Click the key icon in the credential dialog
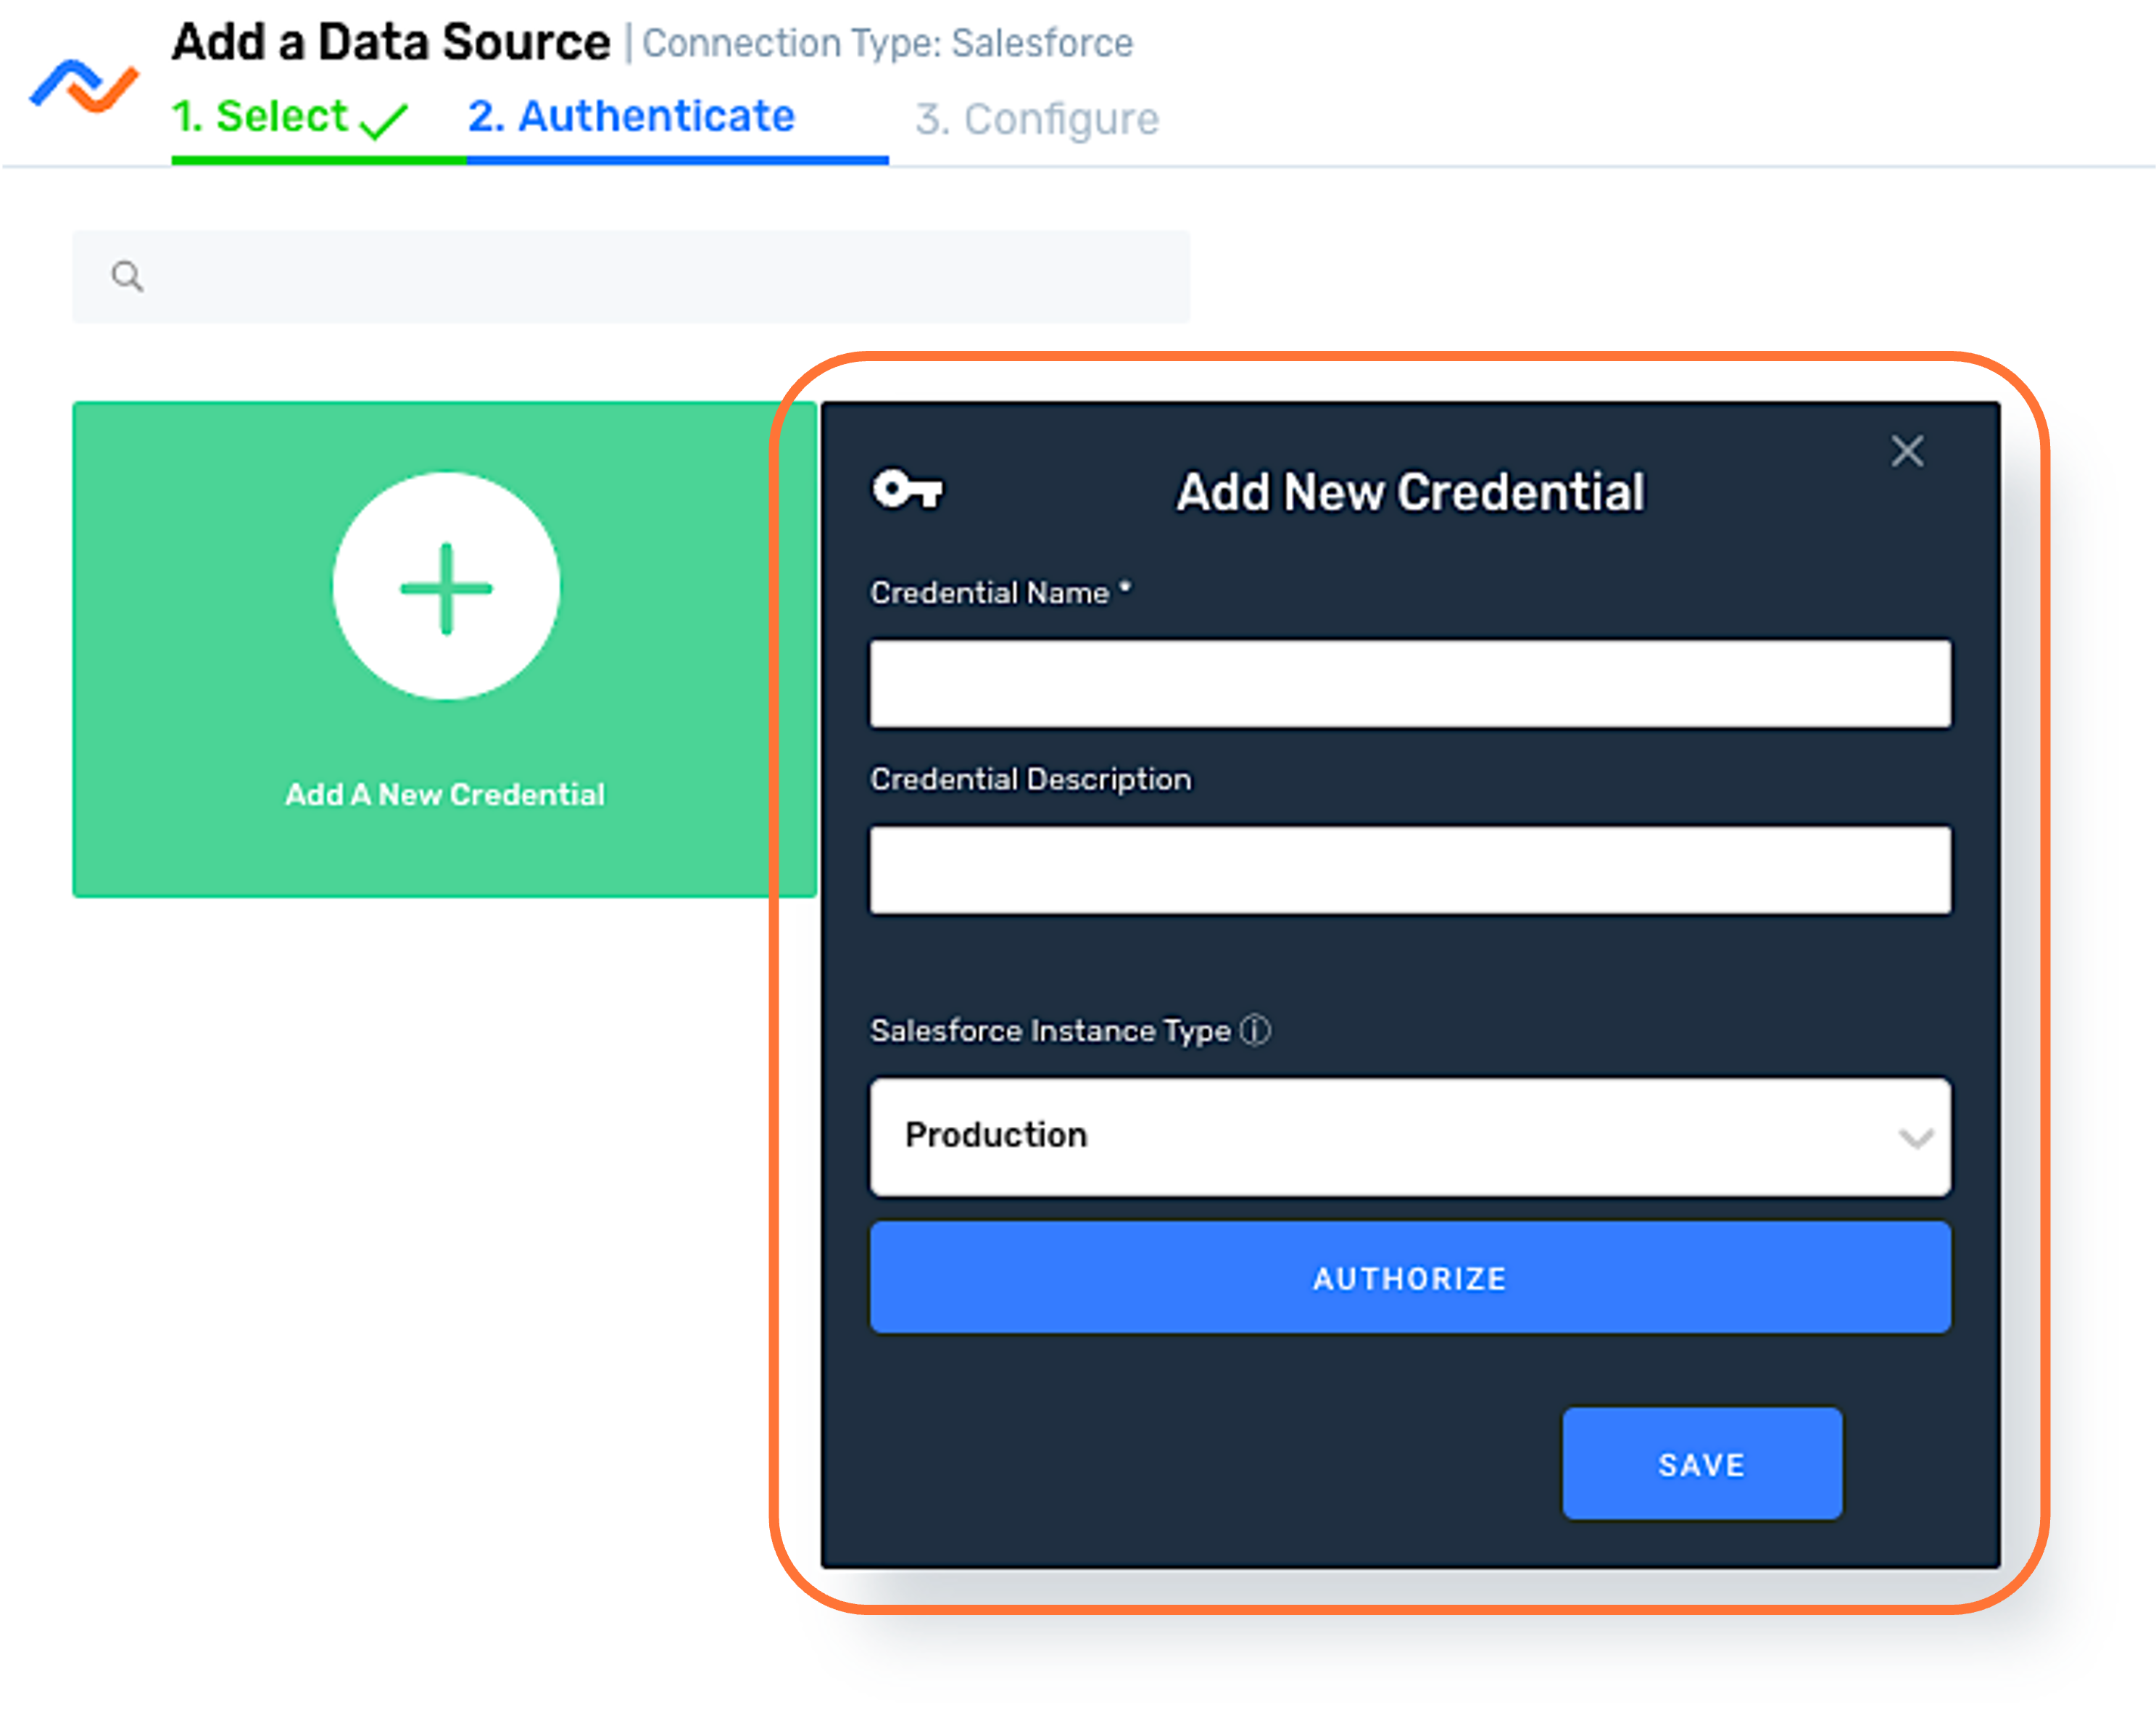Screen dimensions: 2156x1715 907,489
